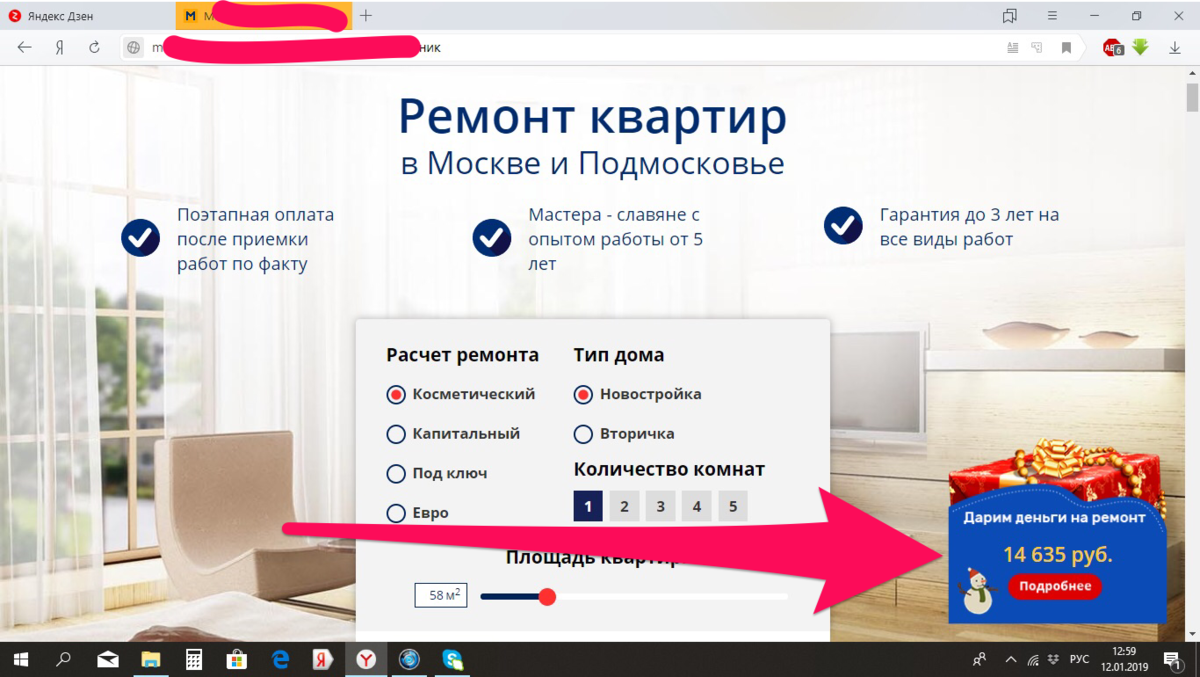Select 4 rooms button

pos(697,506)
